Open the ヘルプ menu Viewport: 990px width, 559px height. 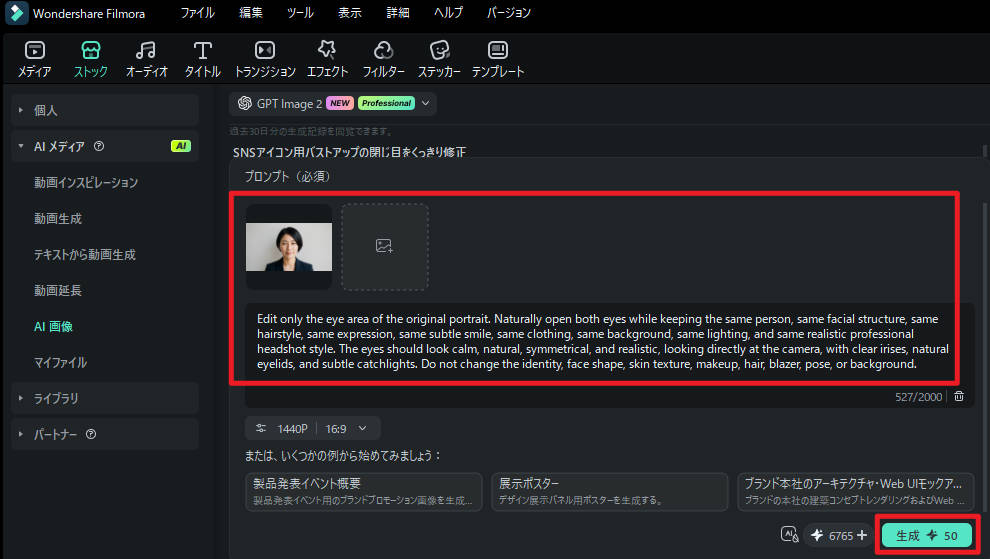pyautogui.click(x=448, y=13)
